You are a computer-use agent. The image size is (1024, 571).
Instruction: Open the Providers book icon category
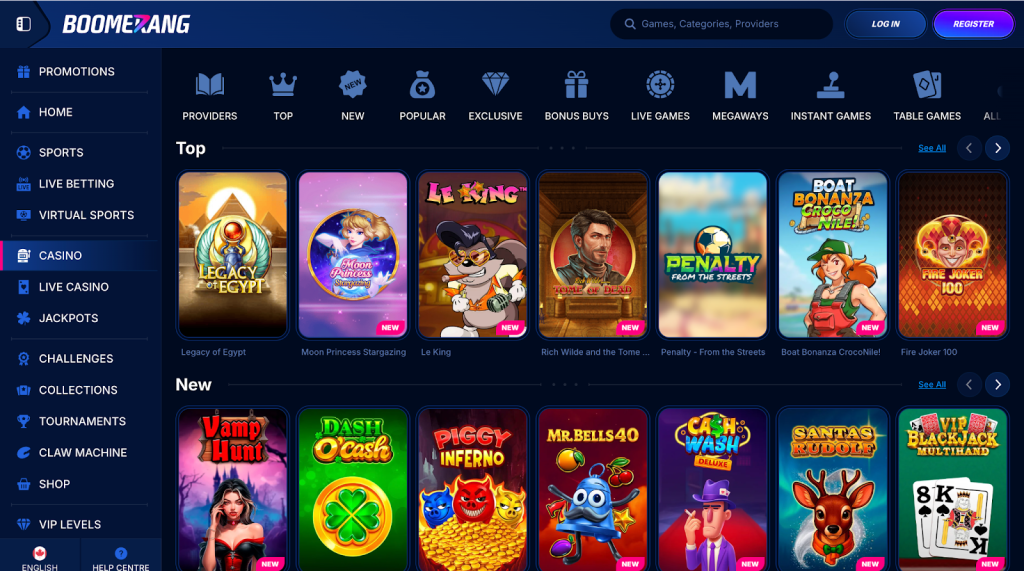pos(210,85)
